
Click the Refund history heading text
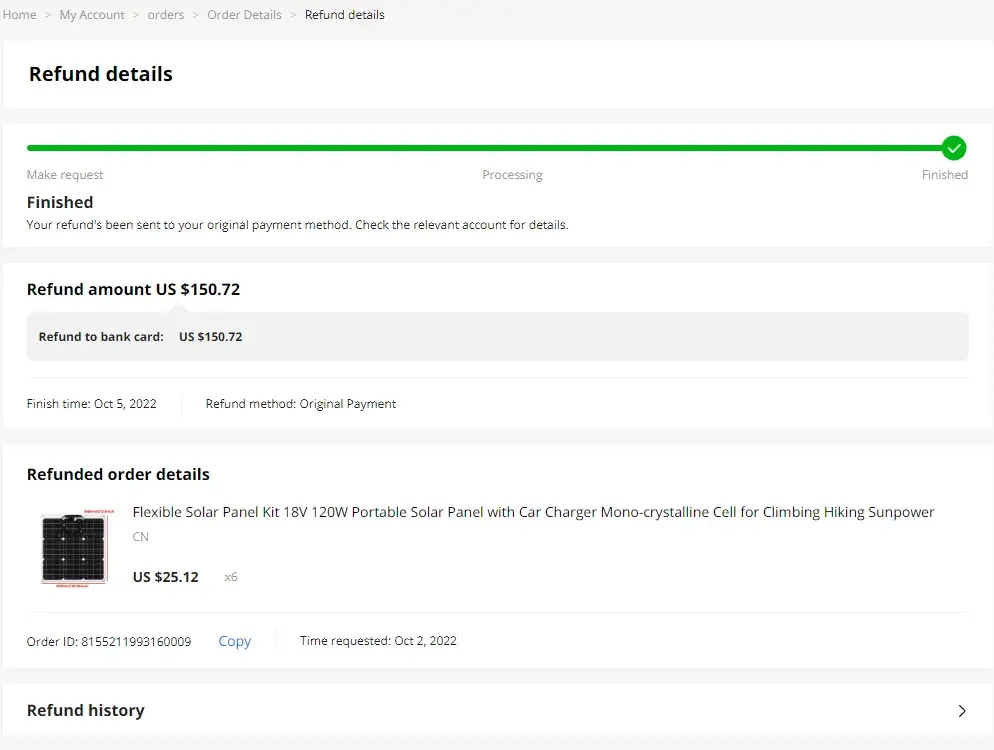coord(86,710)
